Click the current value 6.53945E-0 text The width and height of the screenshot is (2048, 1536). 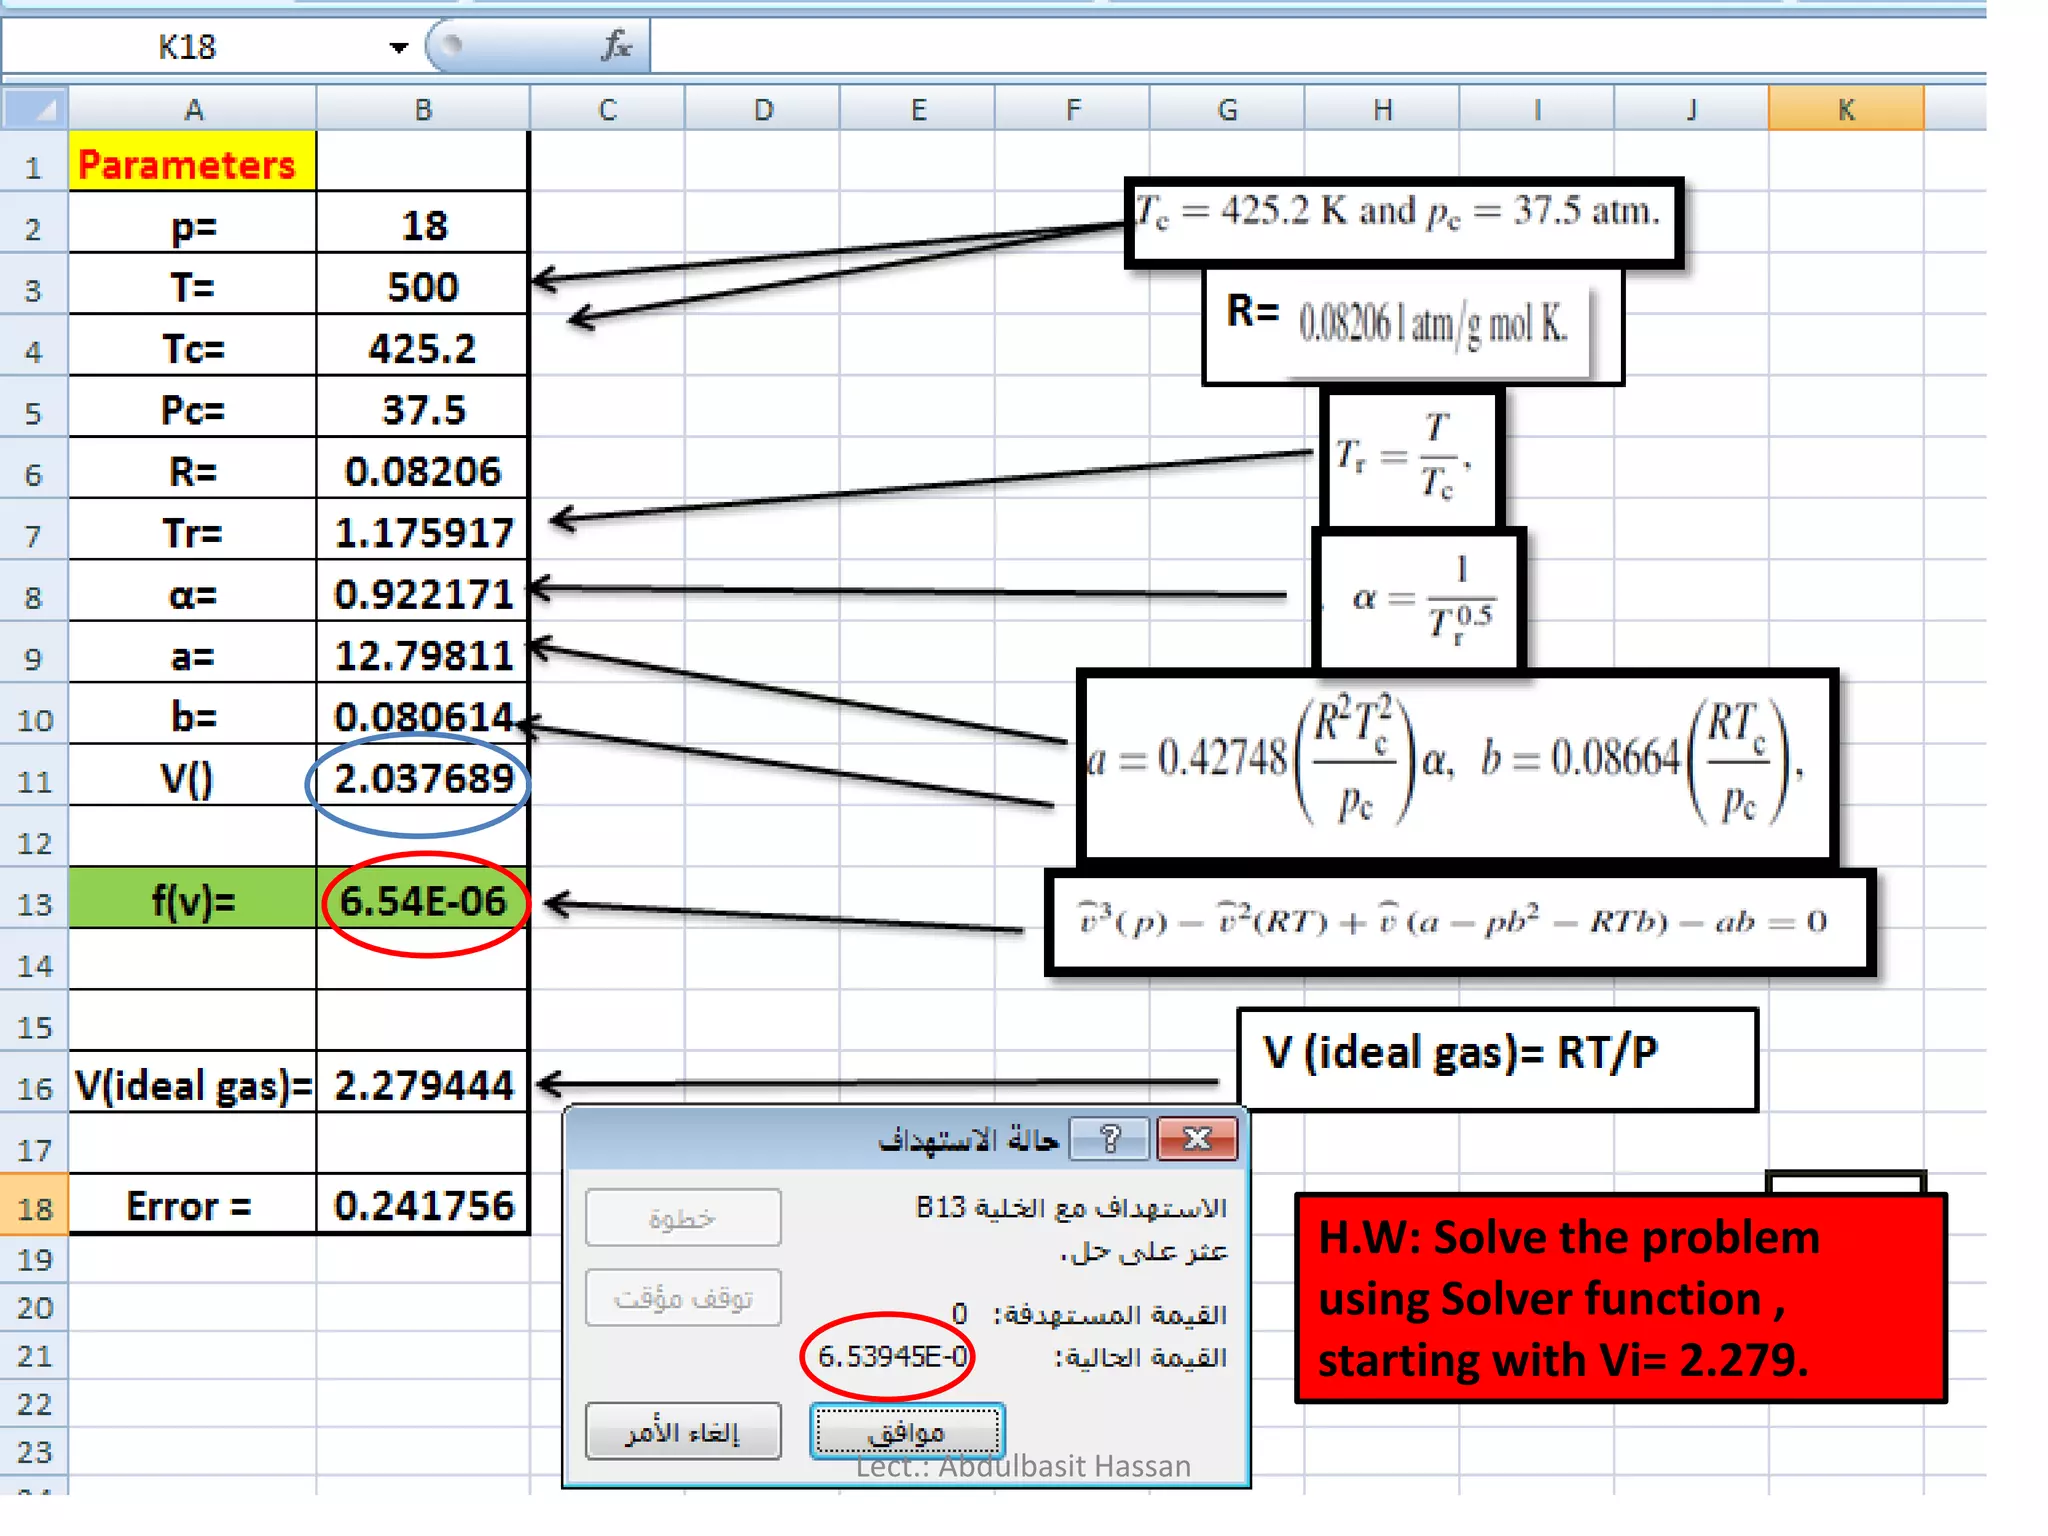tap(892, 1357)
